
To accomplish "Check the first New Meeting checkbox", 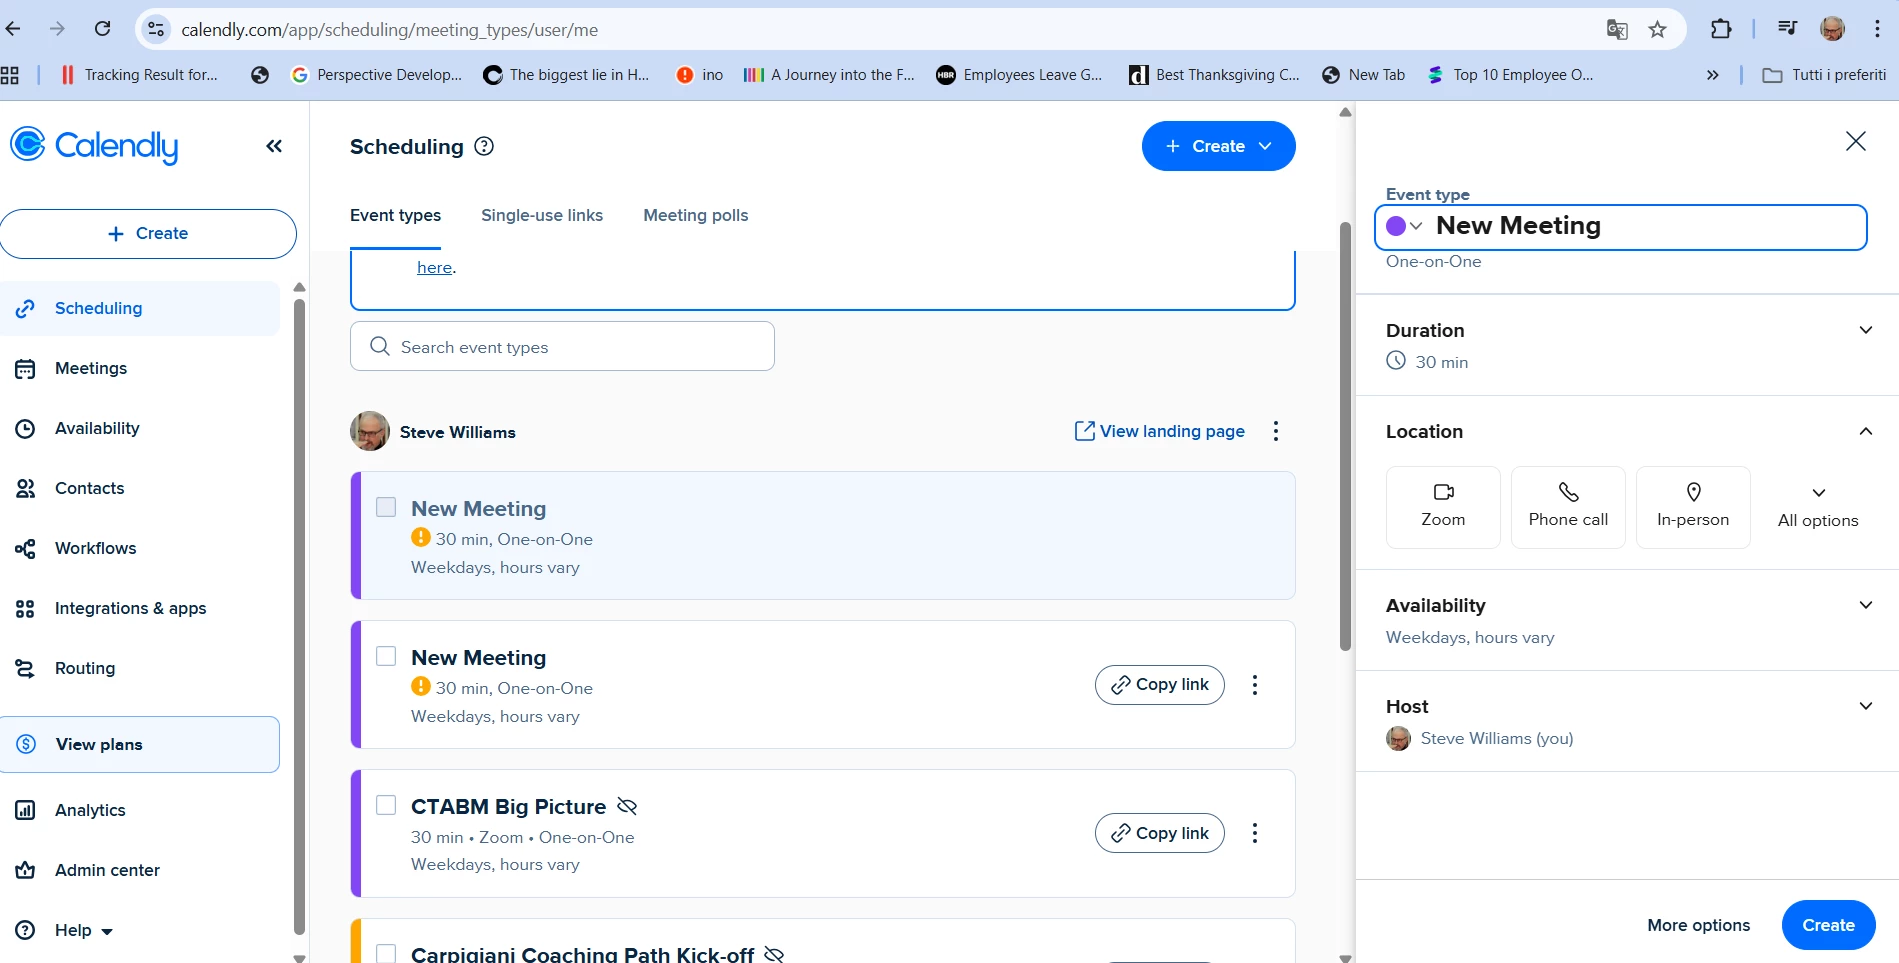I will pos(386,507).
